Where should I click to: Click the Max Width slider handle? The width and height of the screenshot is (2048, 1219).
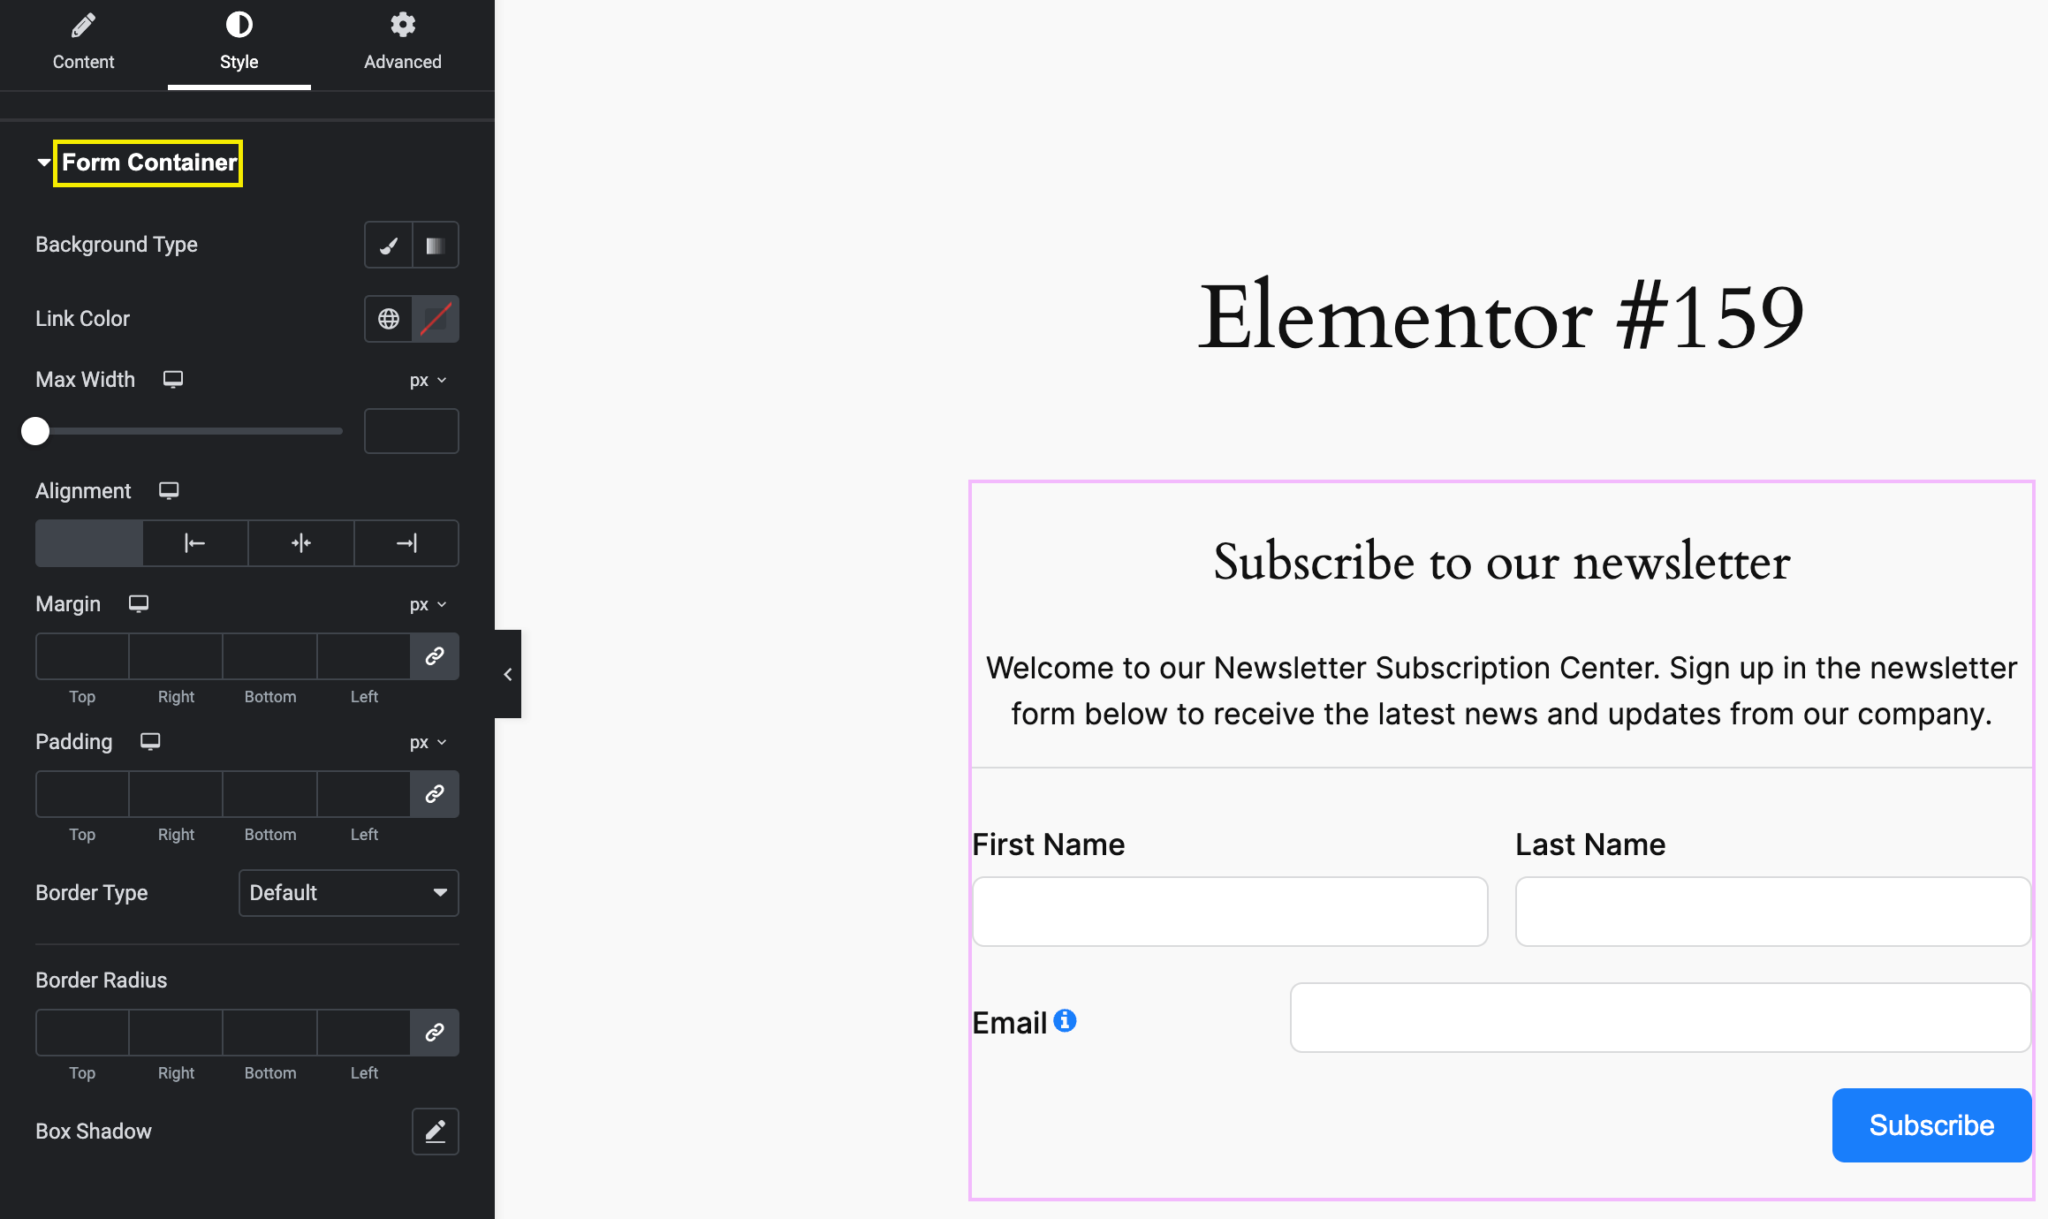click(x=35, y=431)
